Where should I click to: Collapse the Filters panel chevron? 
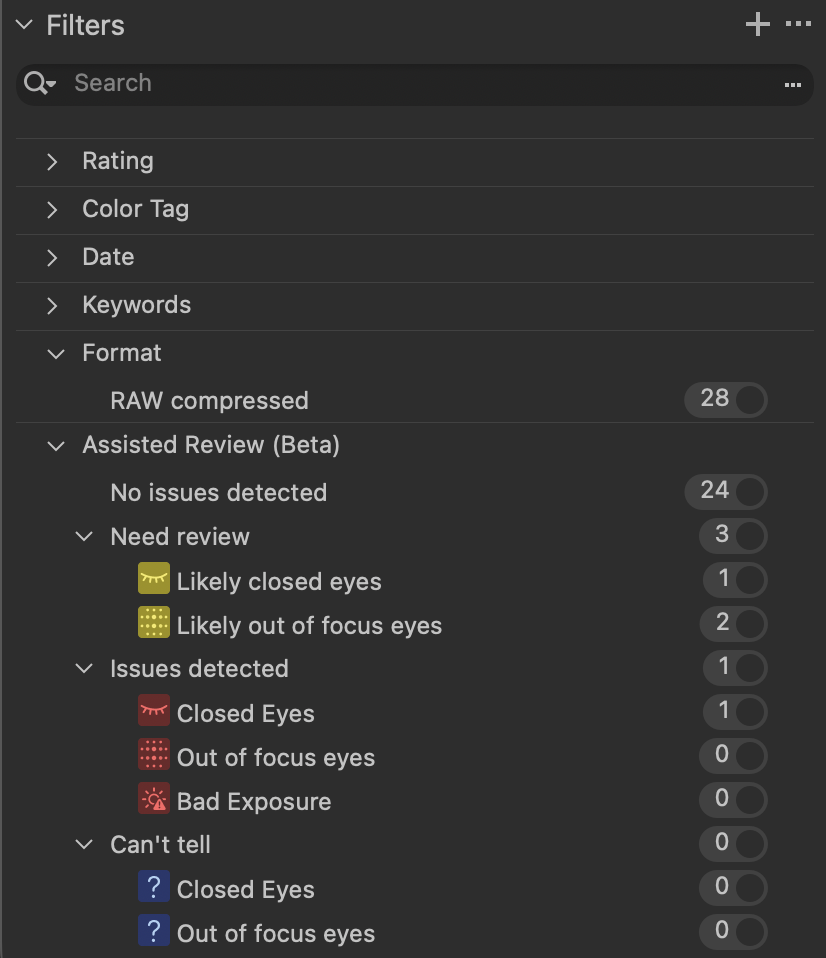24,25
